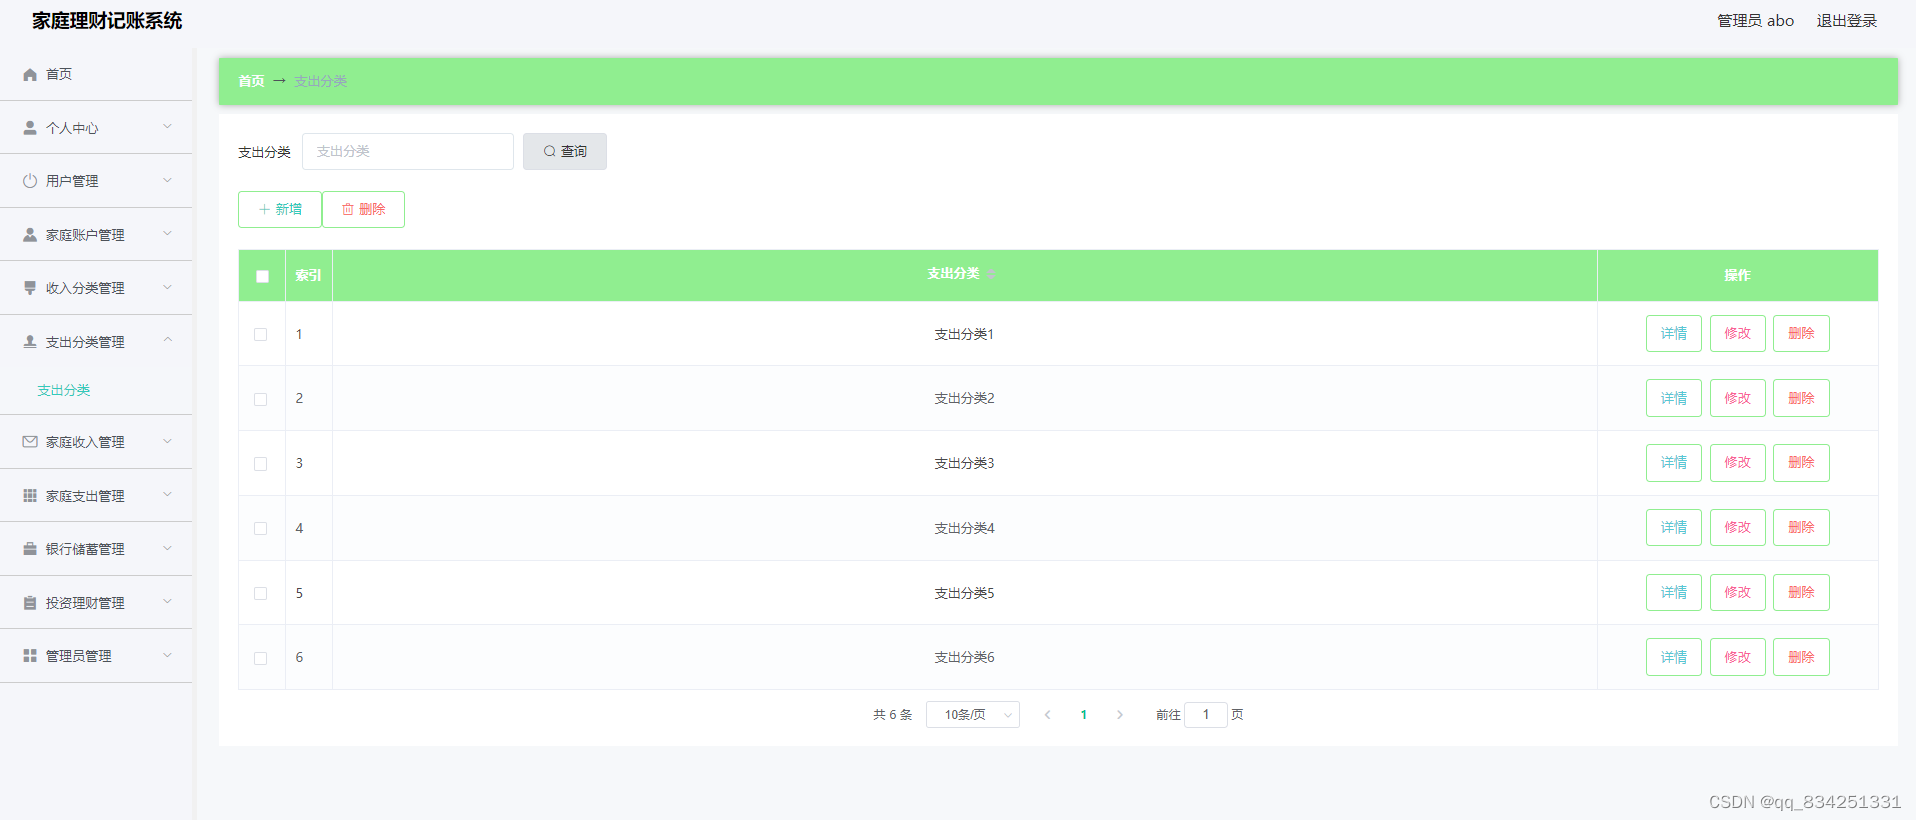The image size is (1916, 820).
Task: Go to next page with right arrow
Action: tap(1120, 715)
